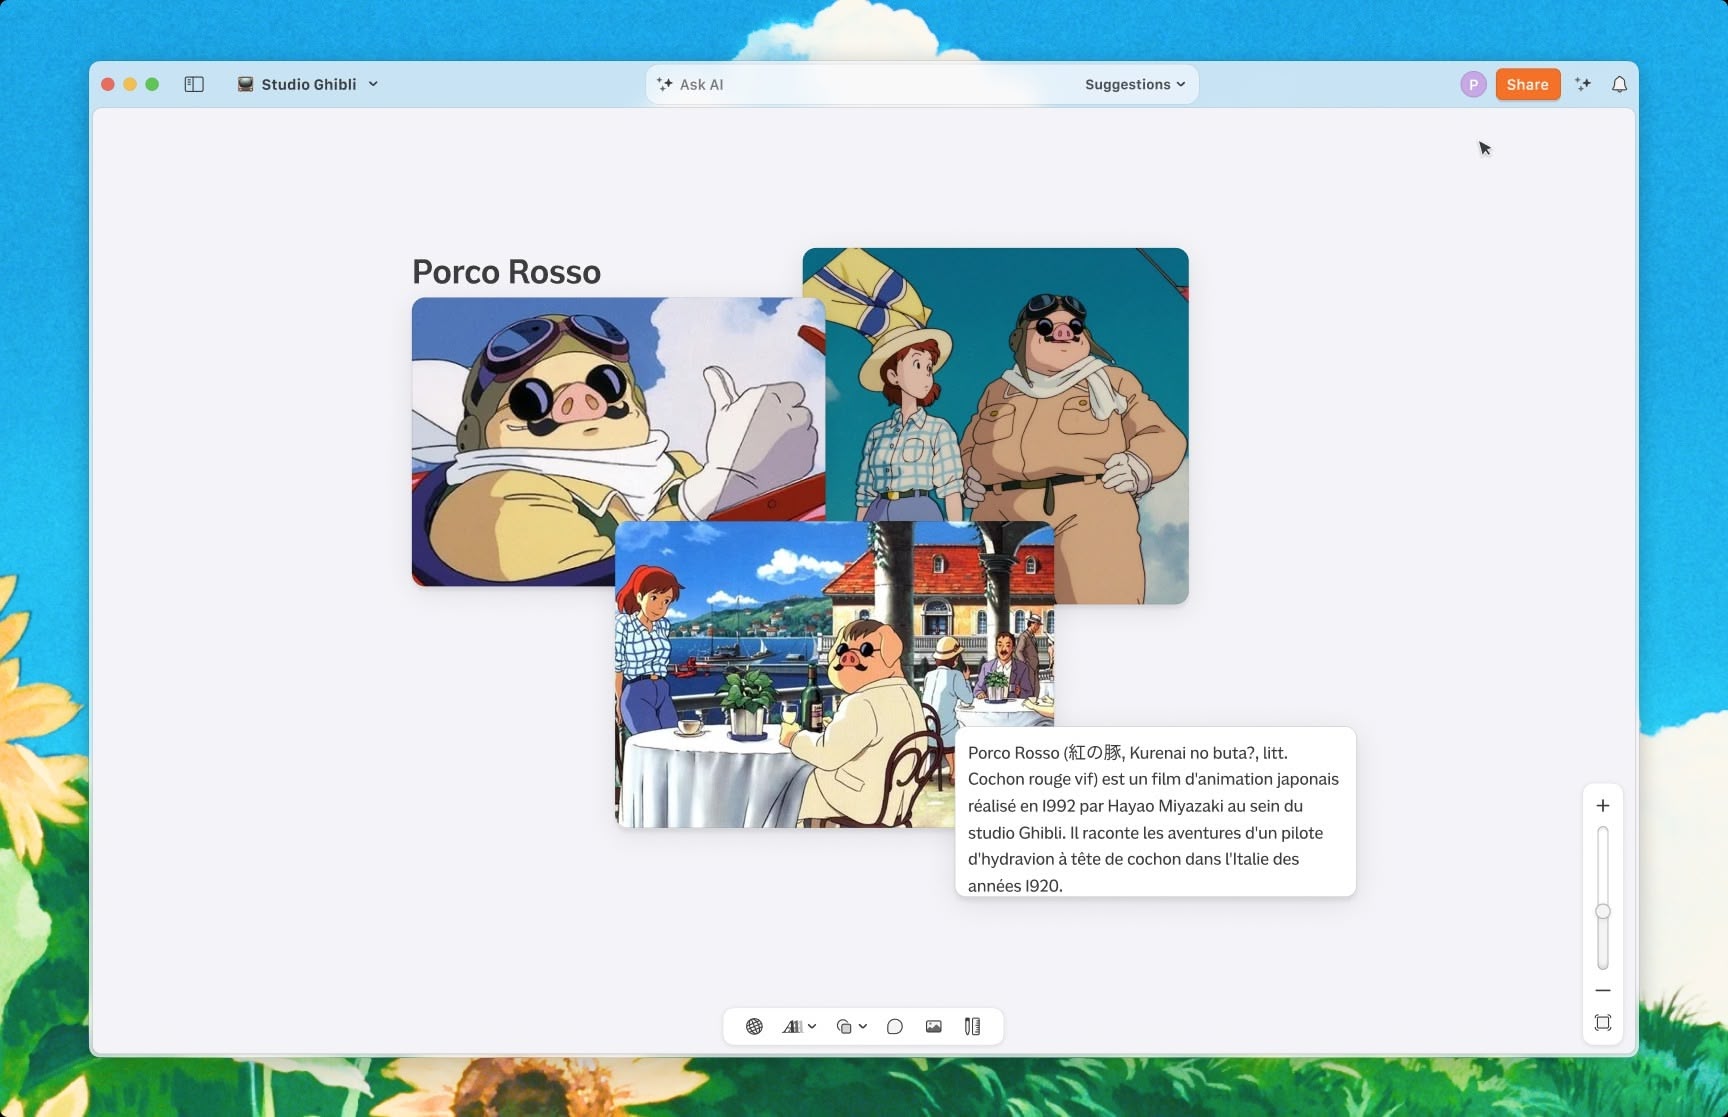Expand the text style options chevron

pos(812,1026)
